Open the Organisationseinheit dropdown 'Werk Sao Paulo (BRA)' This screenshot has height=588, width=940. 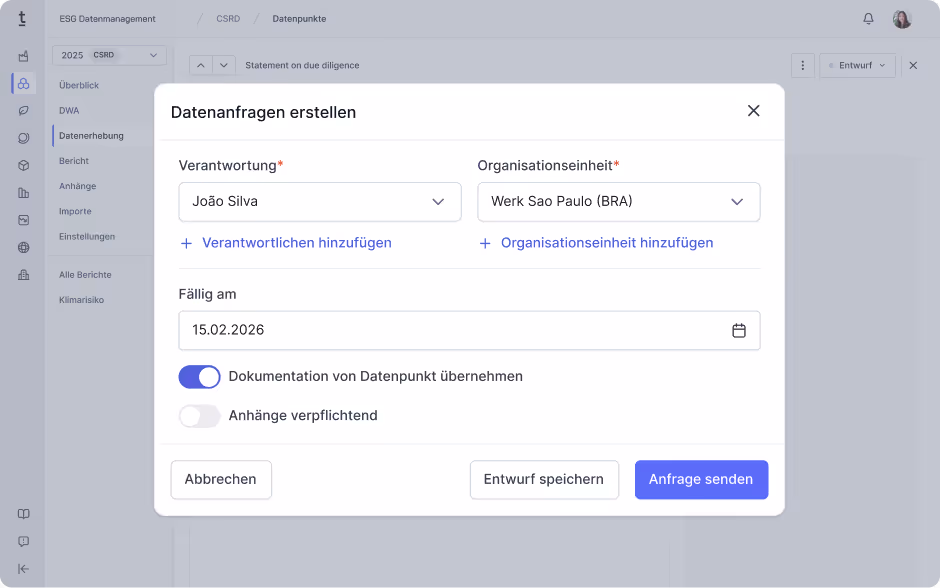[x=618, y=201]
